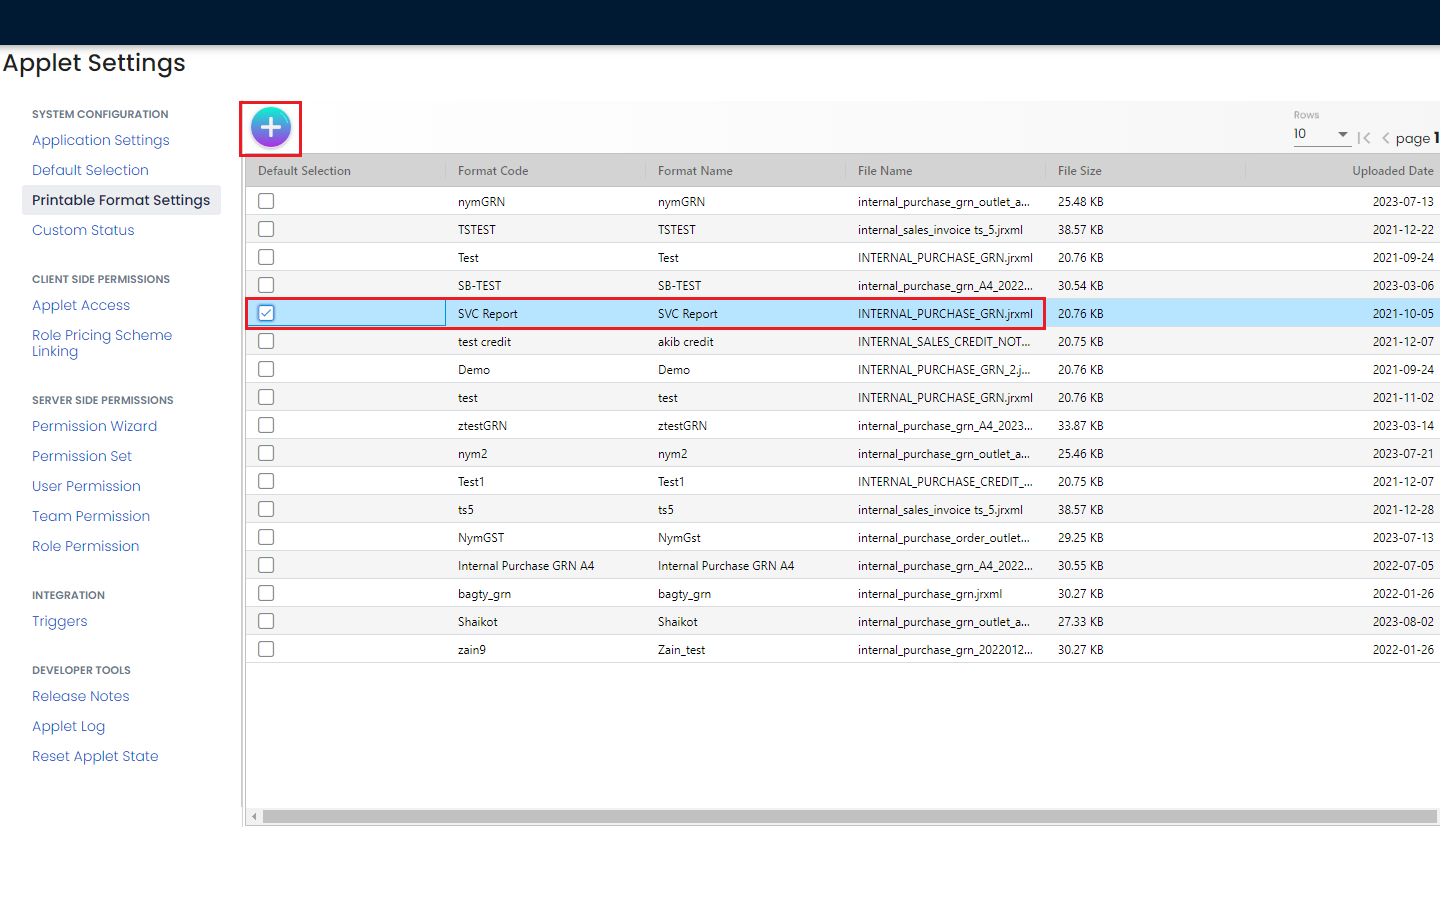Open Application Settings in sidebar
Screen dimensions: 1440x900
tap(101, 140)
